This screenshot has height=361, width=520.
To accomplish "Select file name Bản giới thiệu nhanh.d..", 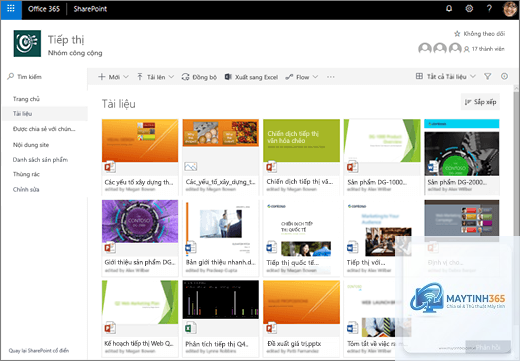I will (x=221, y=262).
